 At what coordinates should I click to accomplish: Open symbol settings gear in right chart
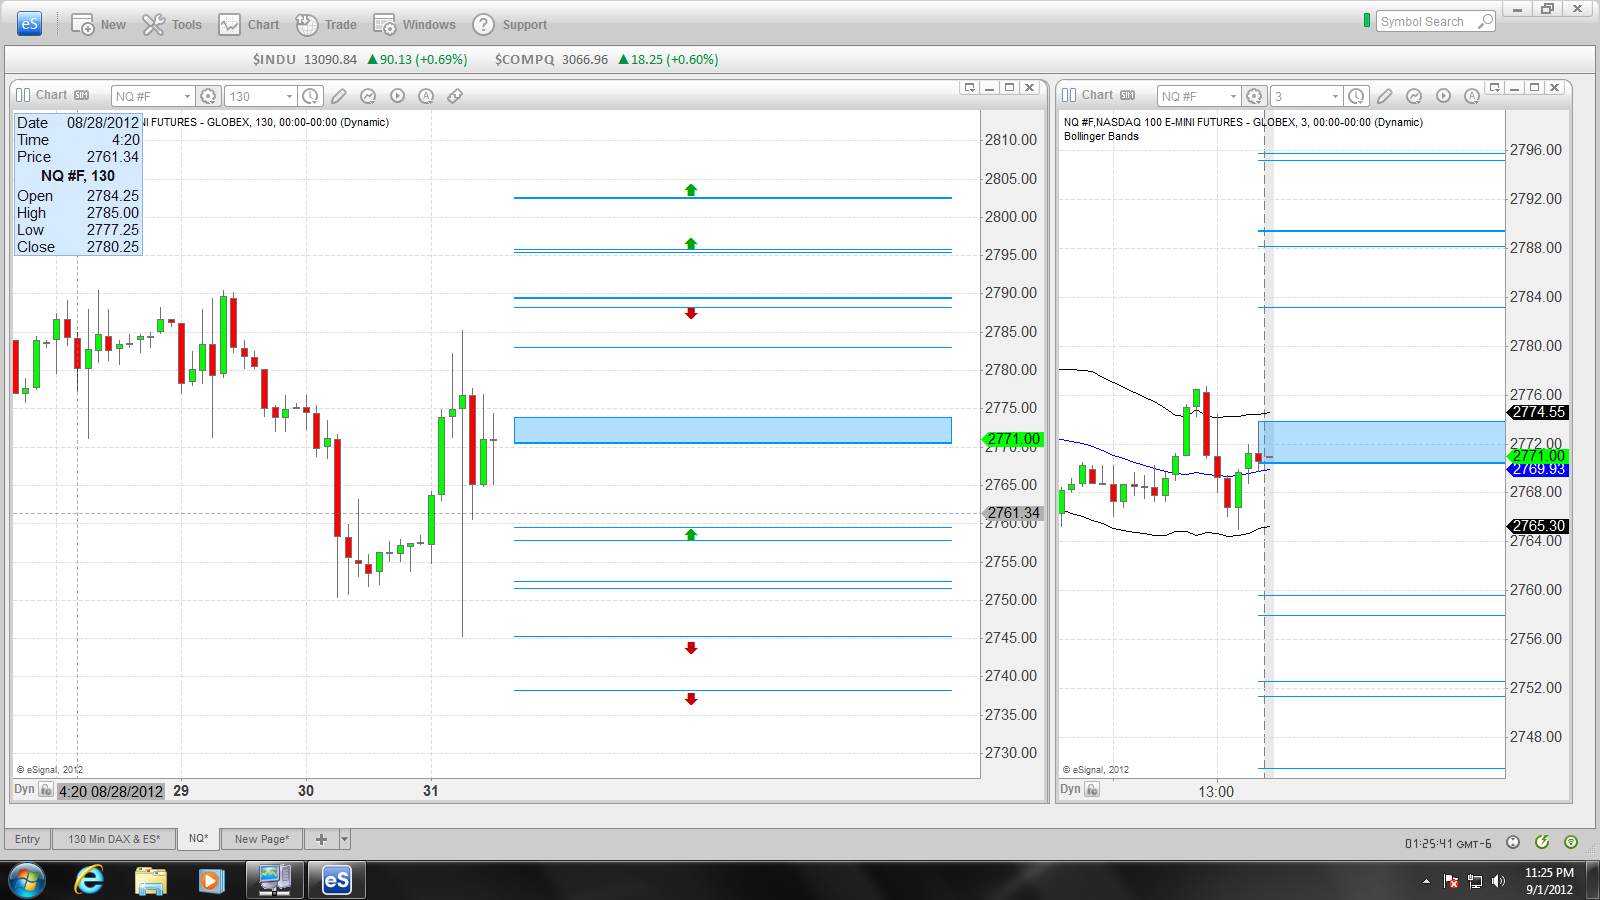1254,96
